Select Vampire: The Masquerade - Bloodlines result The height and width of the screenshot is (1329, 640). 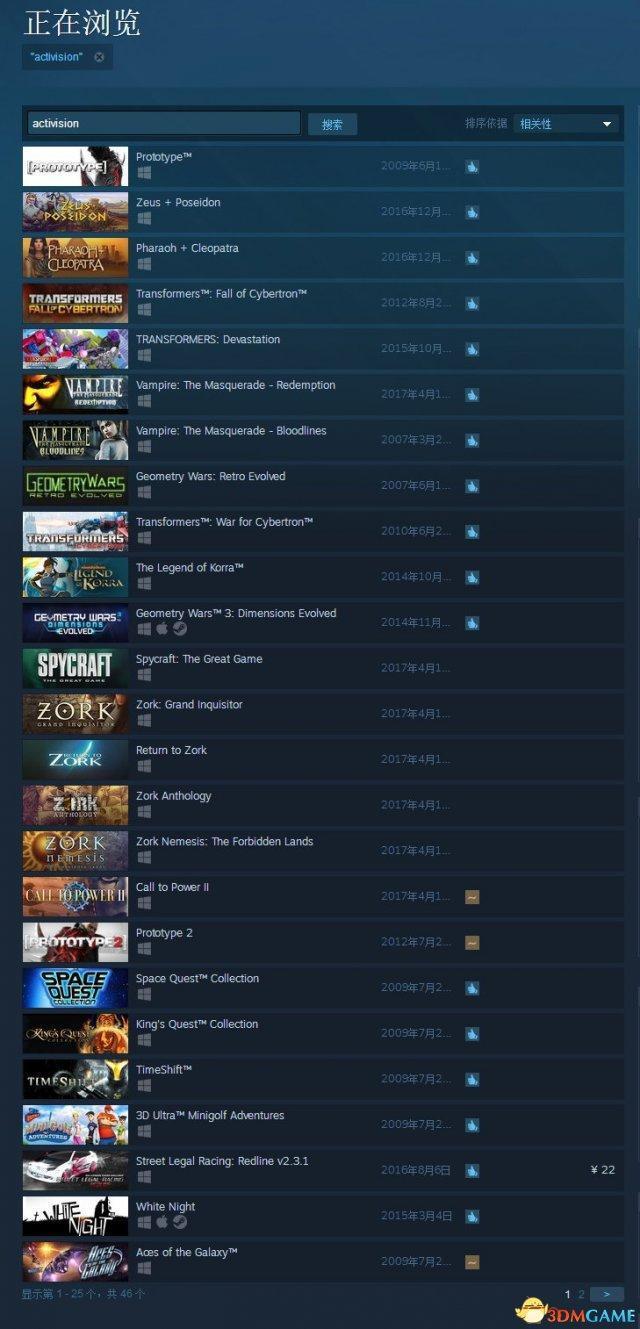322,440
